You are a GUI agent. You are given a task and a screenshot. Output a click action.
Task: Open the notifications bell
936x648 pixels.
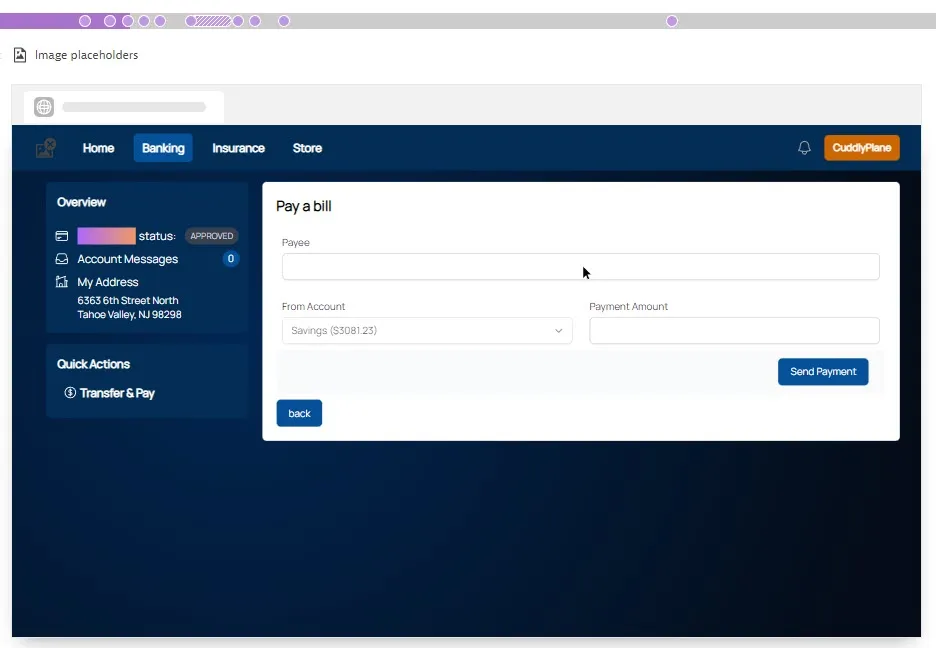(804, 148)
